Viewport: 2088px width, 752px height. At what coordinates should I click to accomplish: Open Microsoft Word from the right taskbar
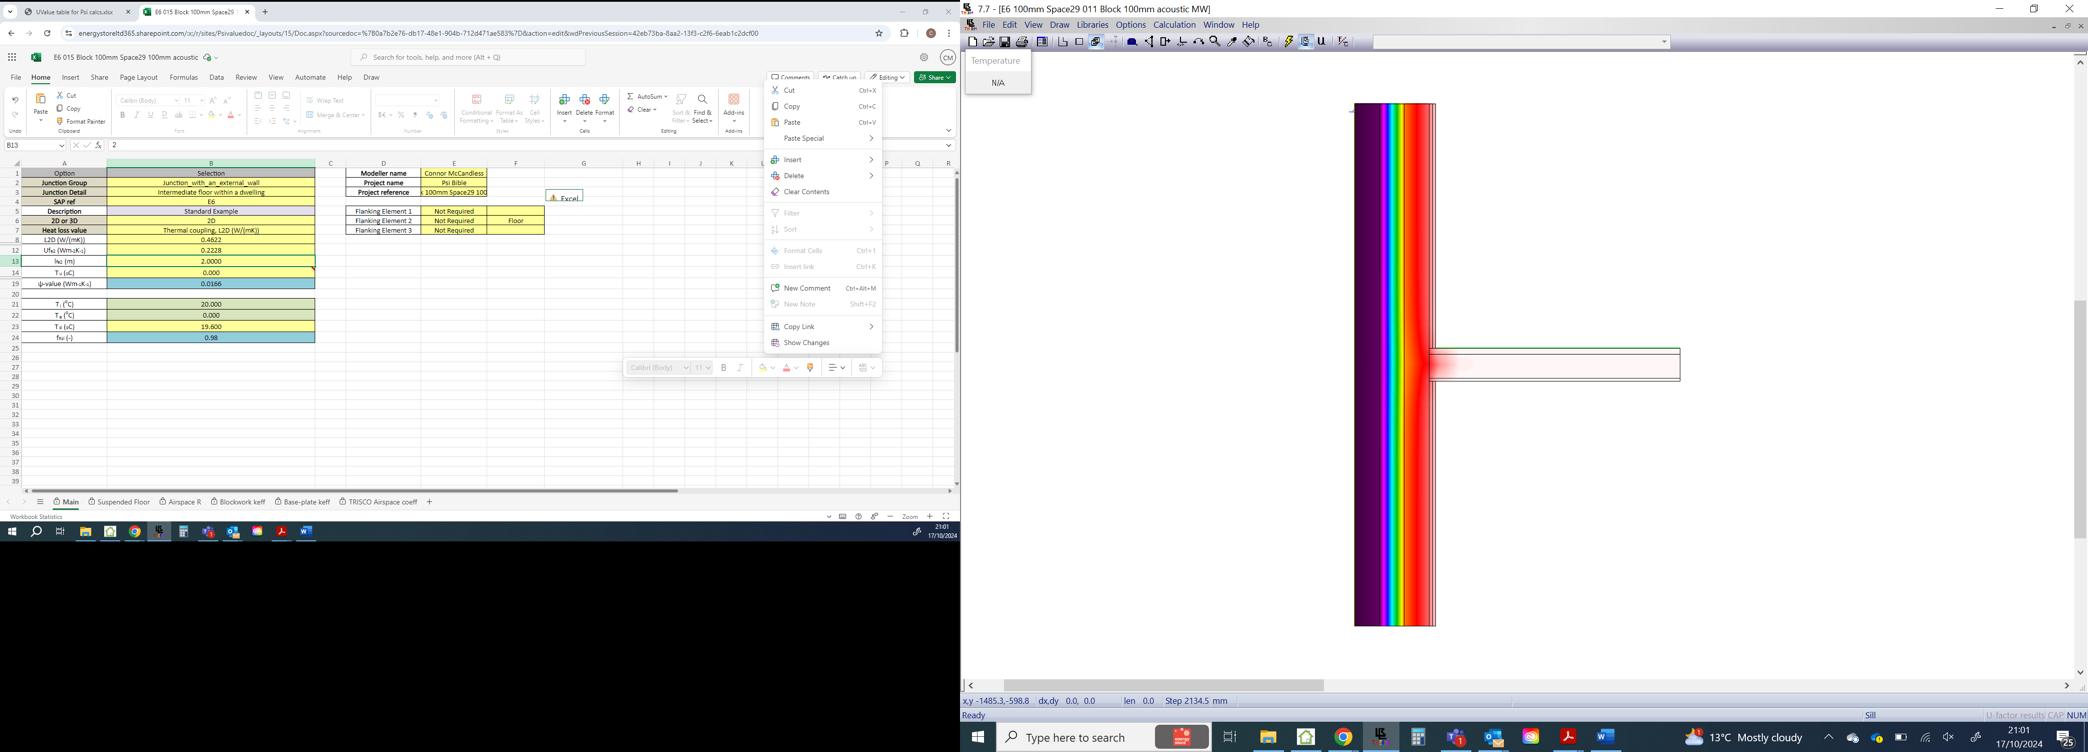pos(1606,738)
